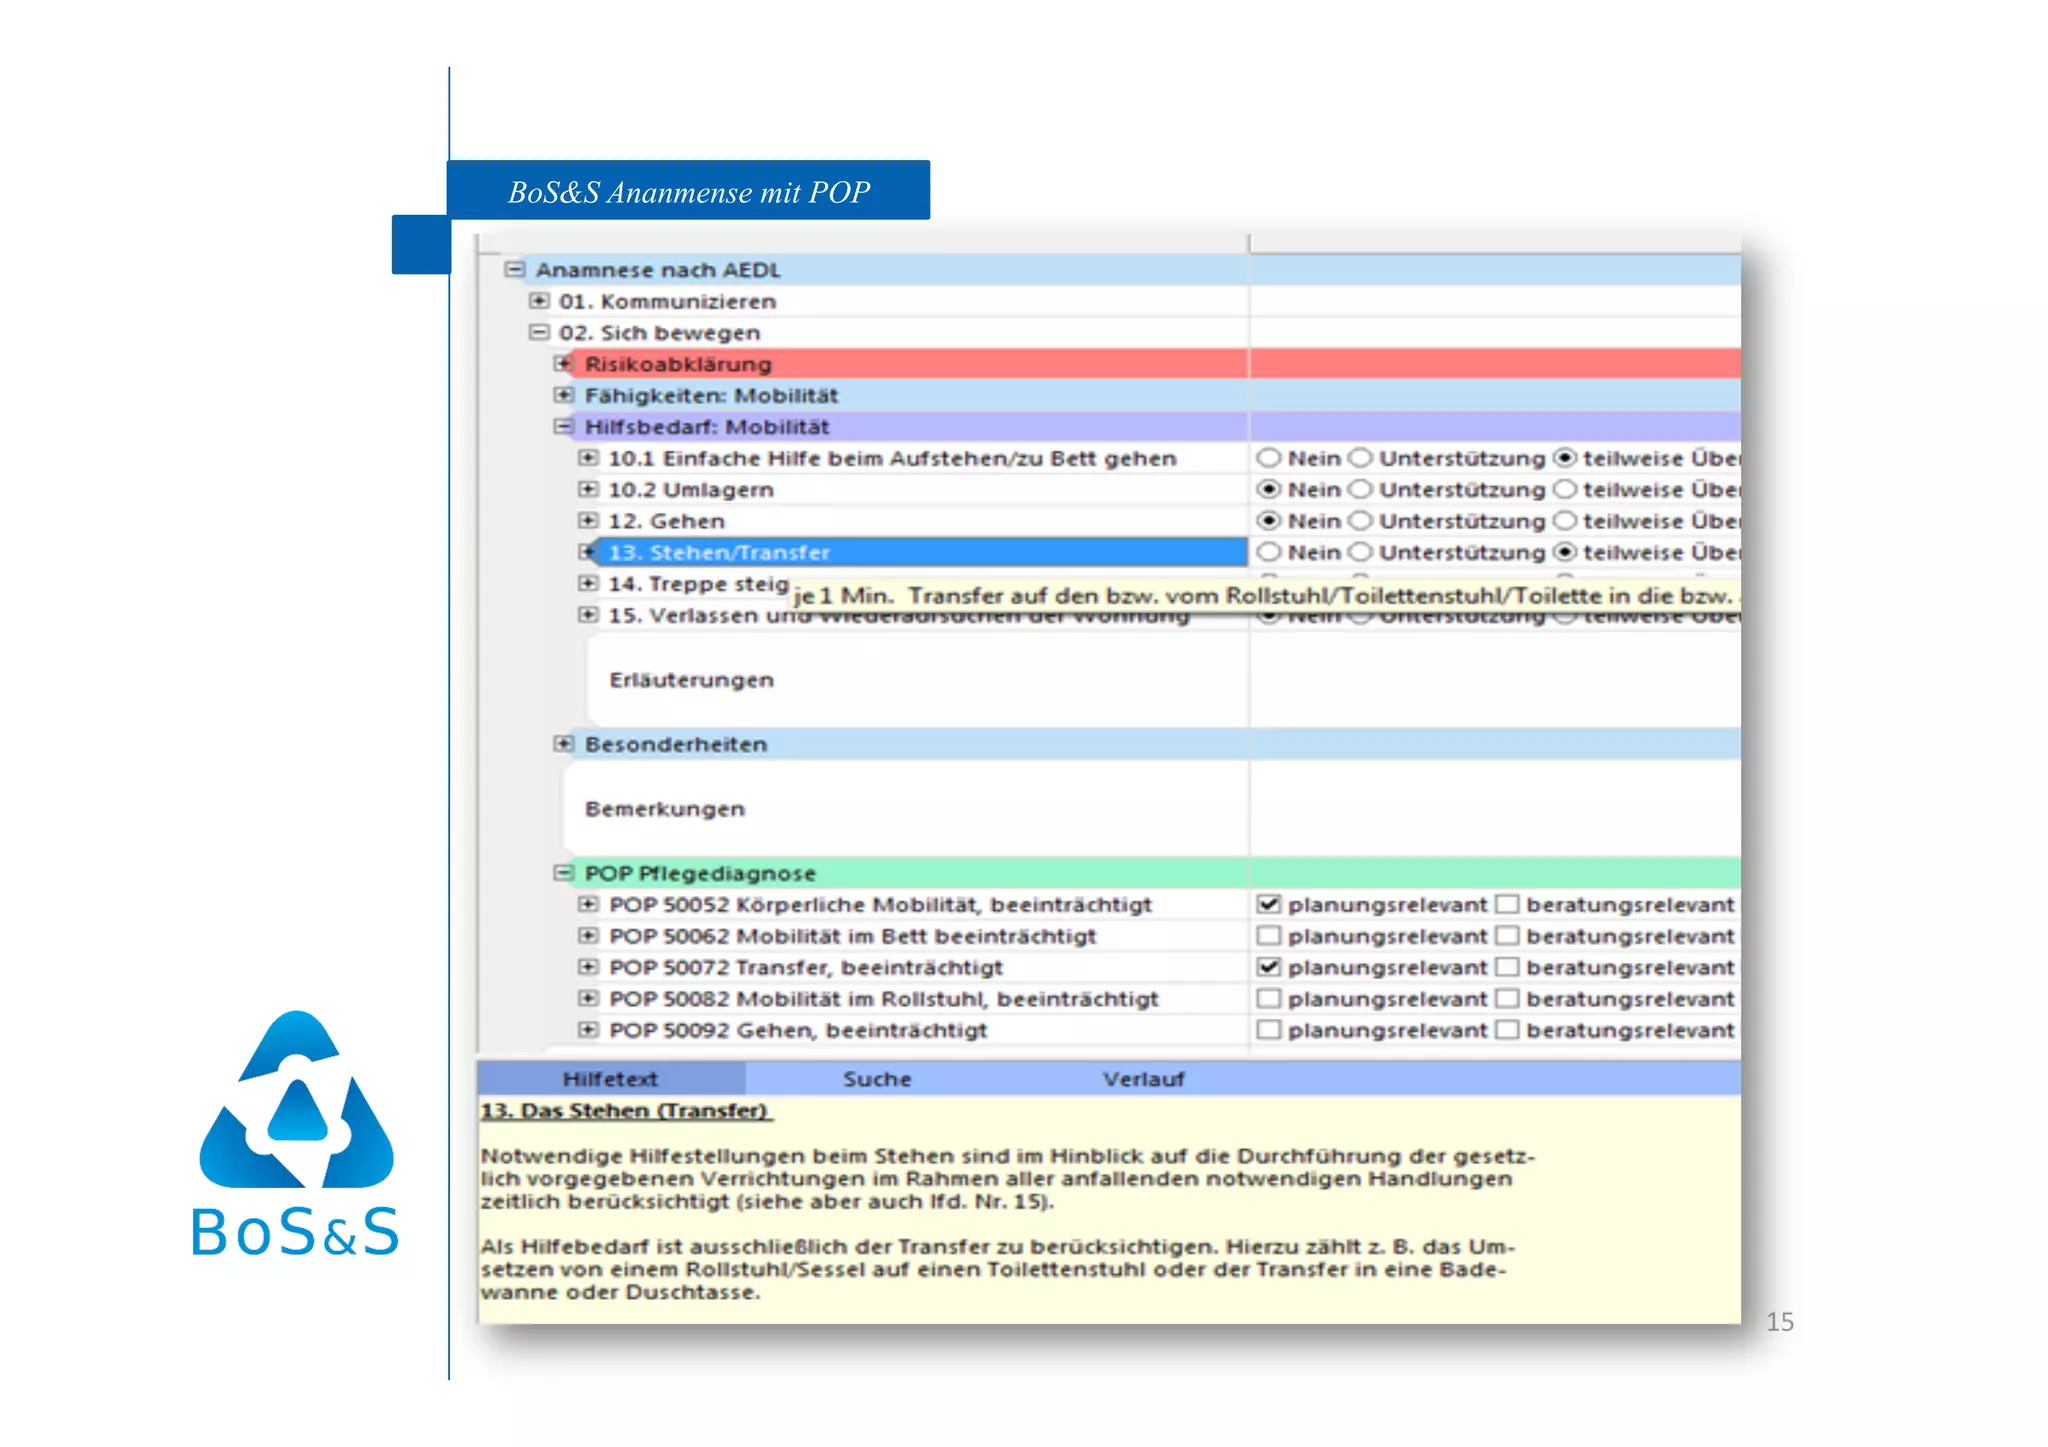Select Nein for 10.1 Einfache Hilfe
2048x1447 pixels.
pyautogui.click(x=1269, y=458)
